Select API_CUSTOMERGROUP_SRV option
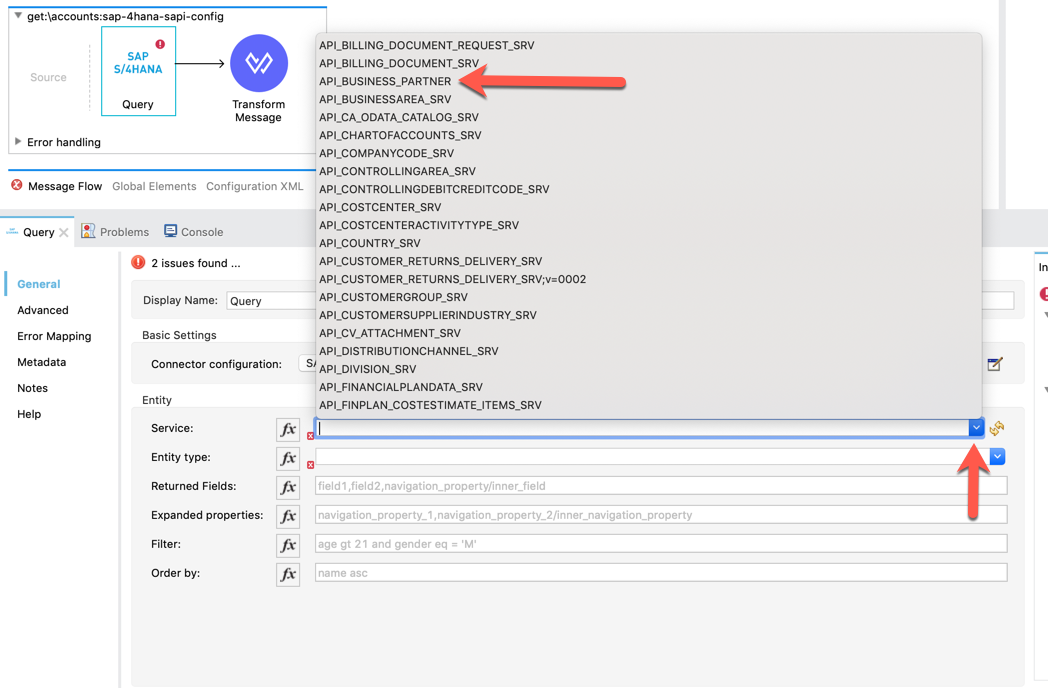This screenshot has width=1048, height=688. tap(393, 298)
